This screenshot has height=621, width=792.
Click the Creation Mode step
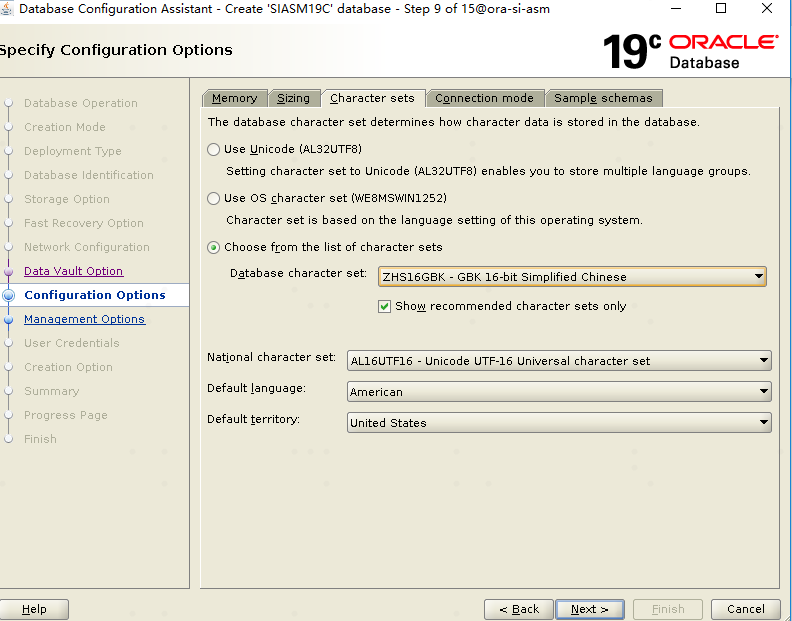65,127
